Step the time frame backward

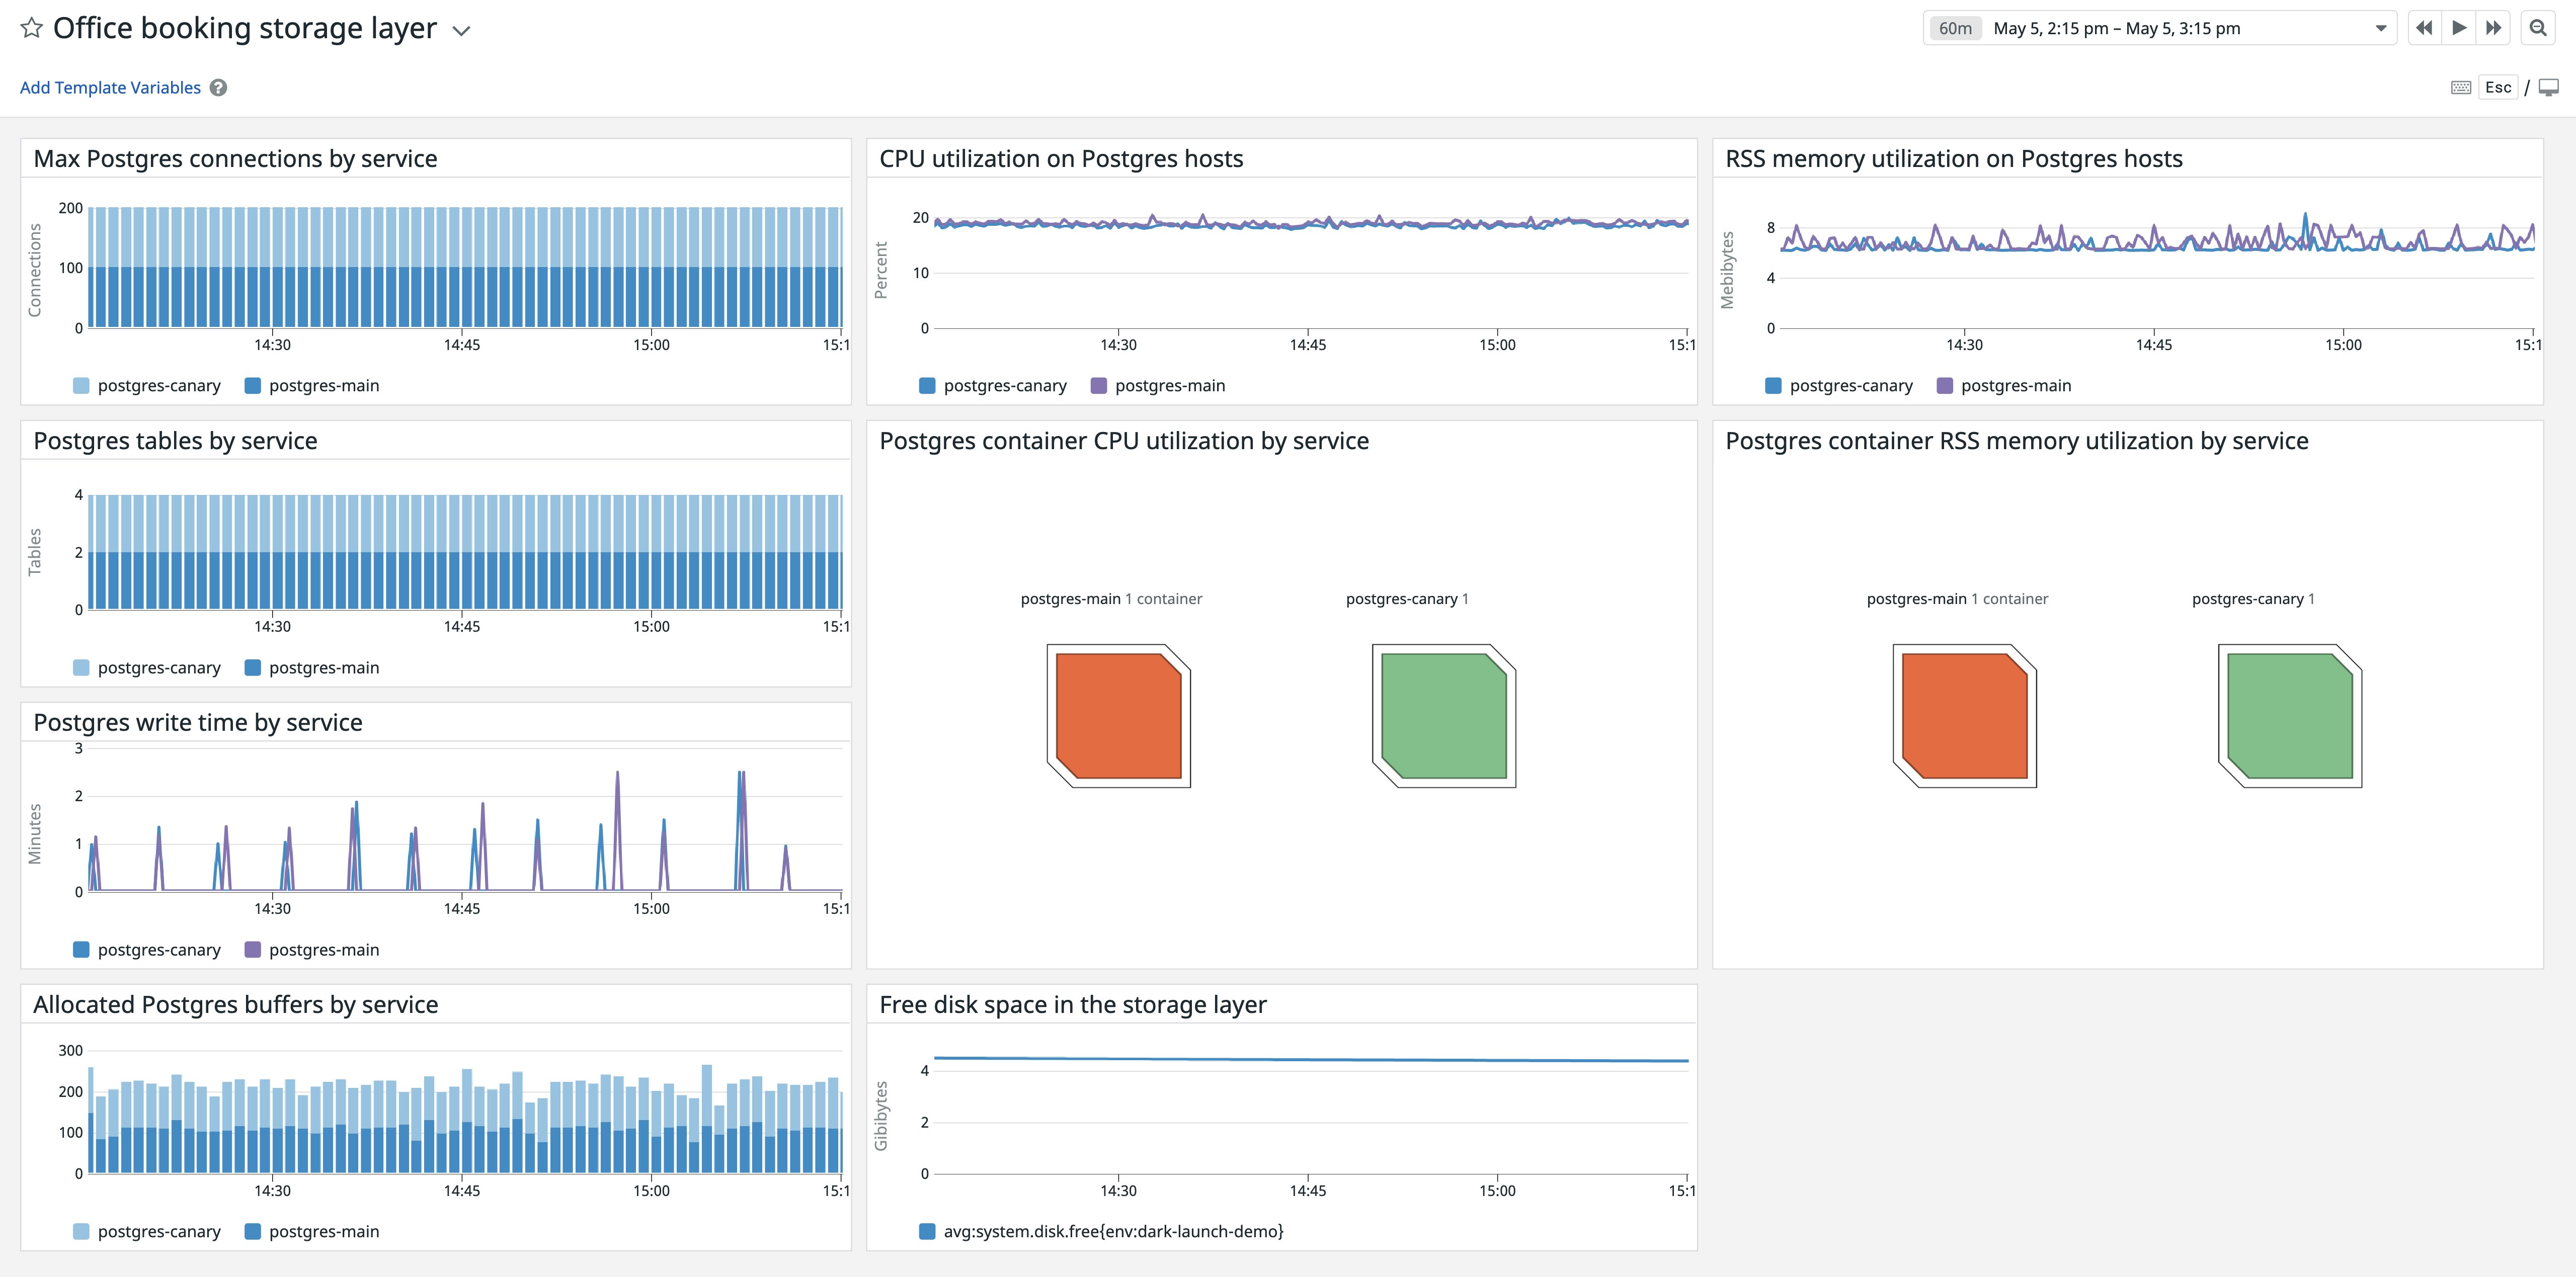click(x=2423, y=28)
